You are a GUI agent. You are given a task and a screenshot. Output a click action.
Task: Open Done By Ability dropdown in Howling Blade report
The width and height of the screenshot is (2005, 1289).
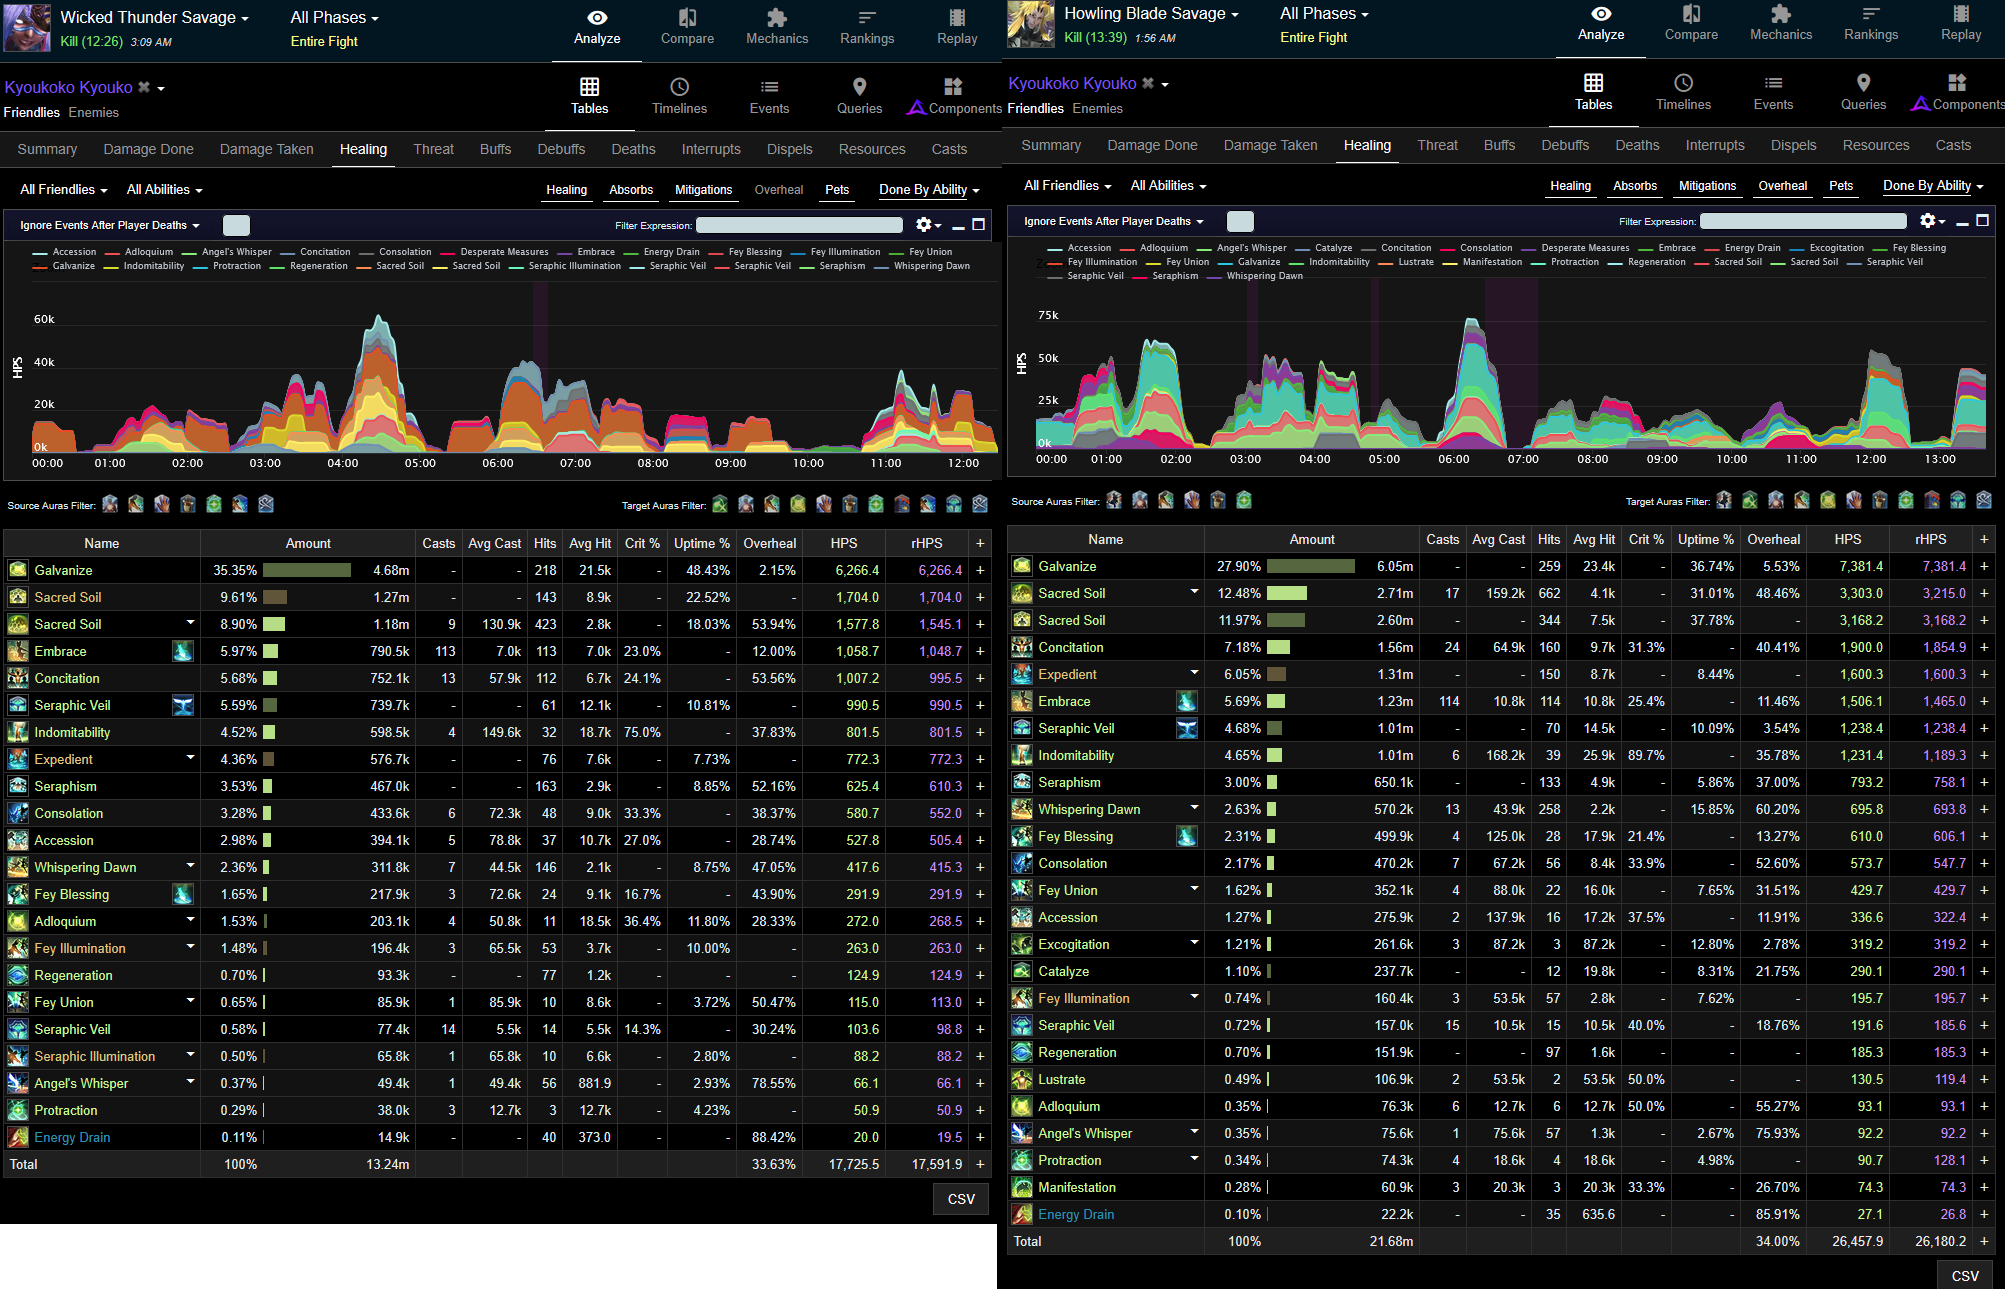click(x=1933, y=185)
